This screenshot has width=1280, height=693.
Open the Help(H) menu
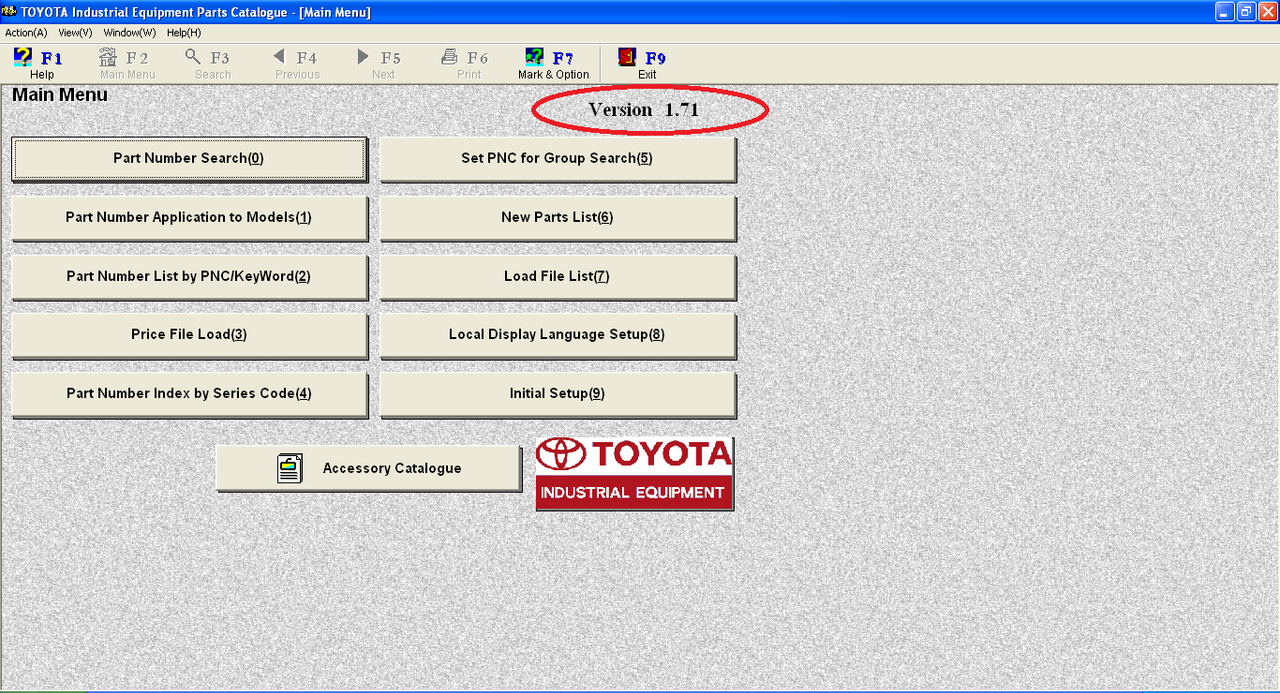coord(183,33)
